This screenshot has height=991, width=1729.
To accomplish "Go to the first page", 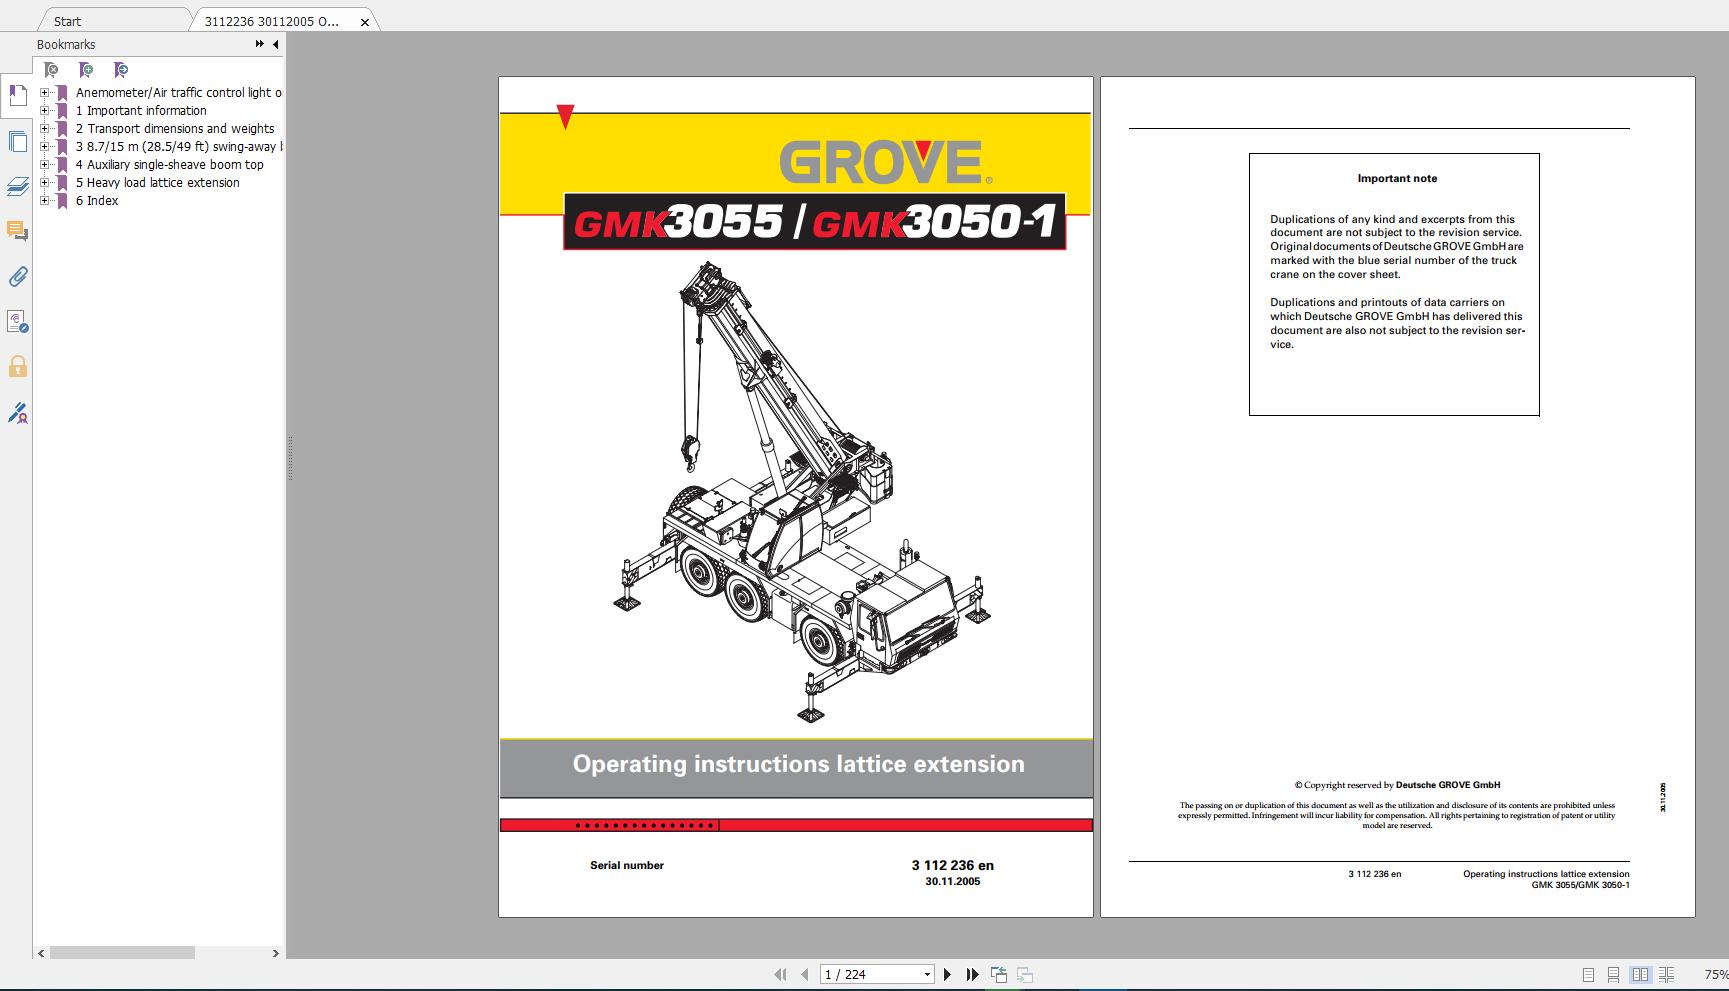I will (780, 974).
